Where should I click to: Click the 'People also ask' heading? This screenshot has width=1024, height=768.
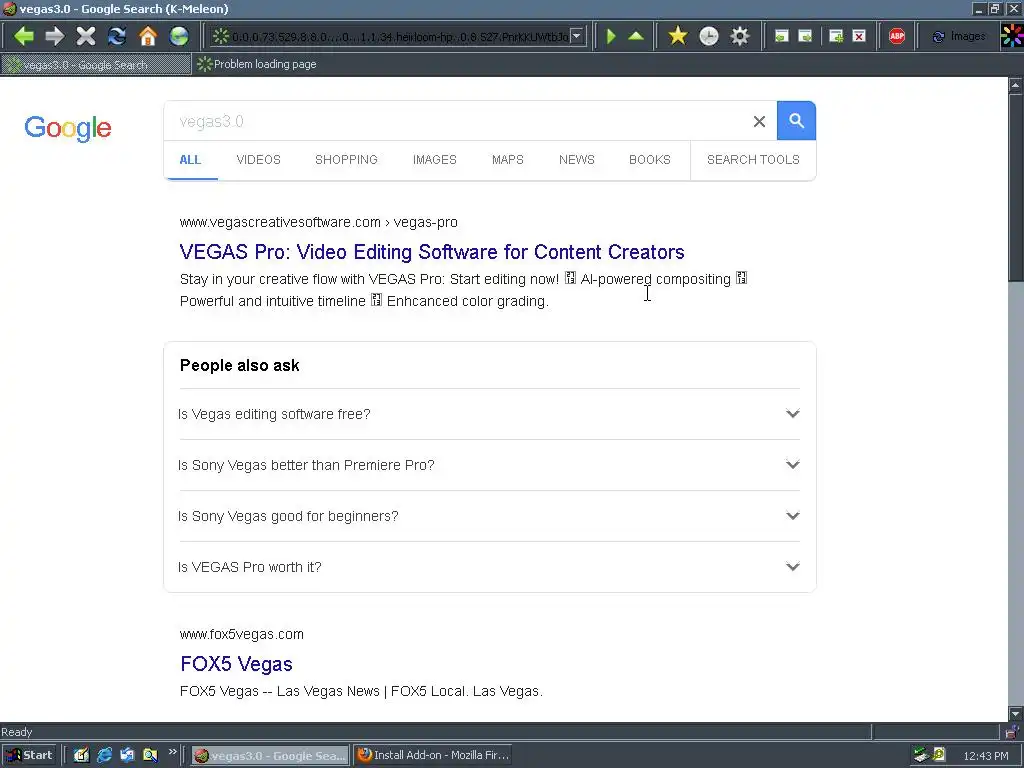[240, 366]
